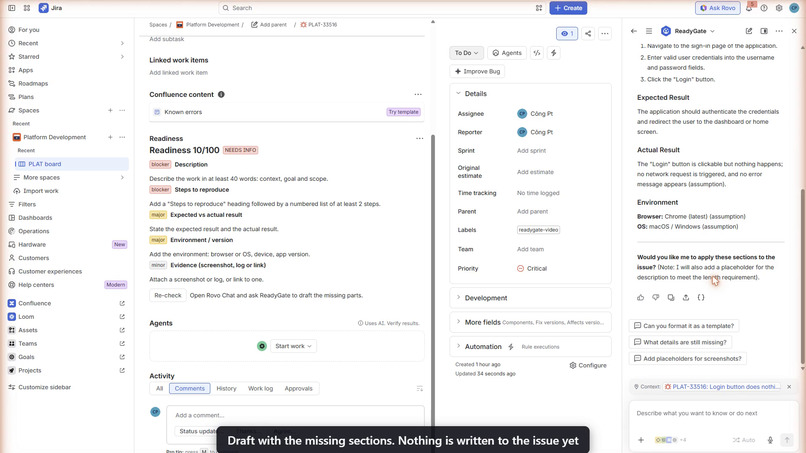Switch to the Approvals tab

pyautogui.click(x=298, y=388)
